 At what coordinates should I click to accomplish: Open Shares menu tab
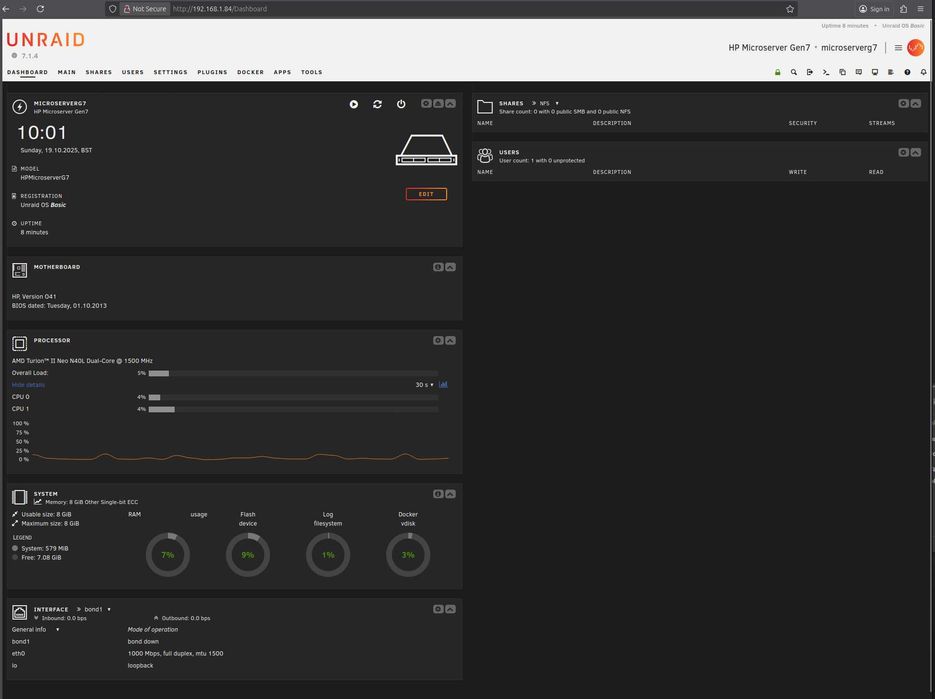(98, 72)
